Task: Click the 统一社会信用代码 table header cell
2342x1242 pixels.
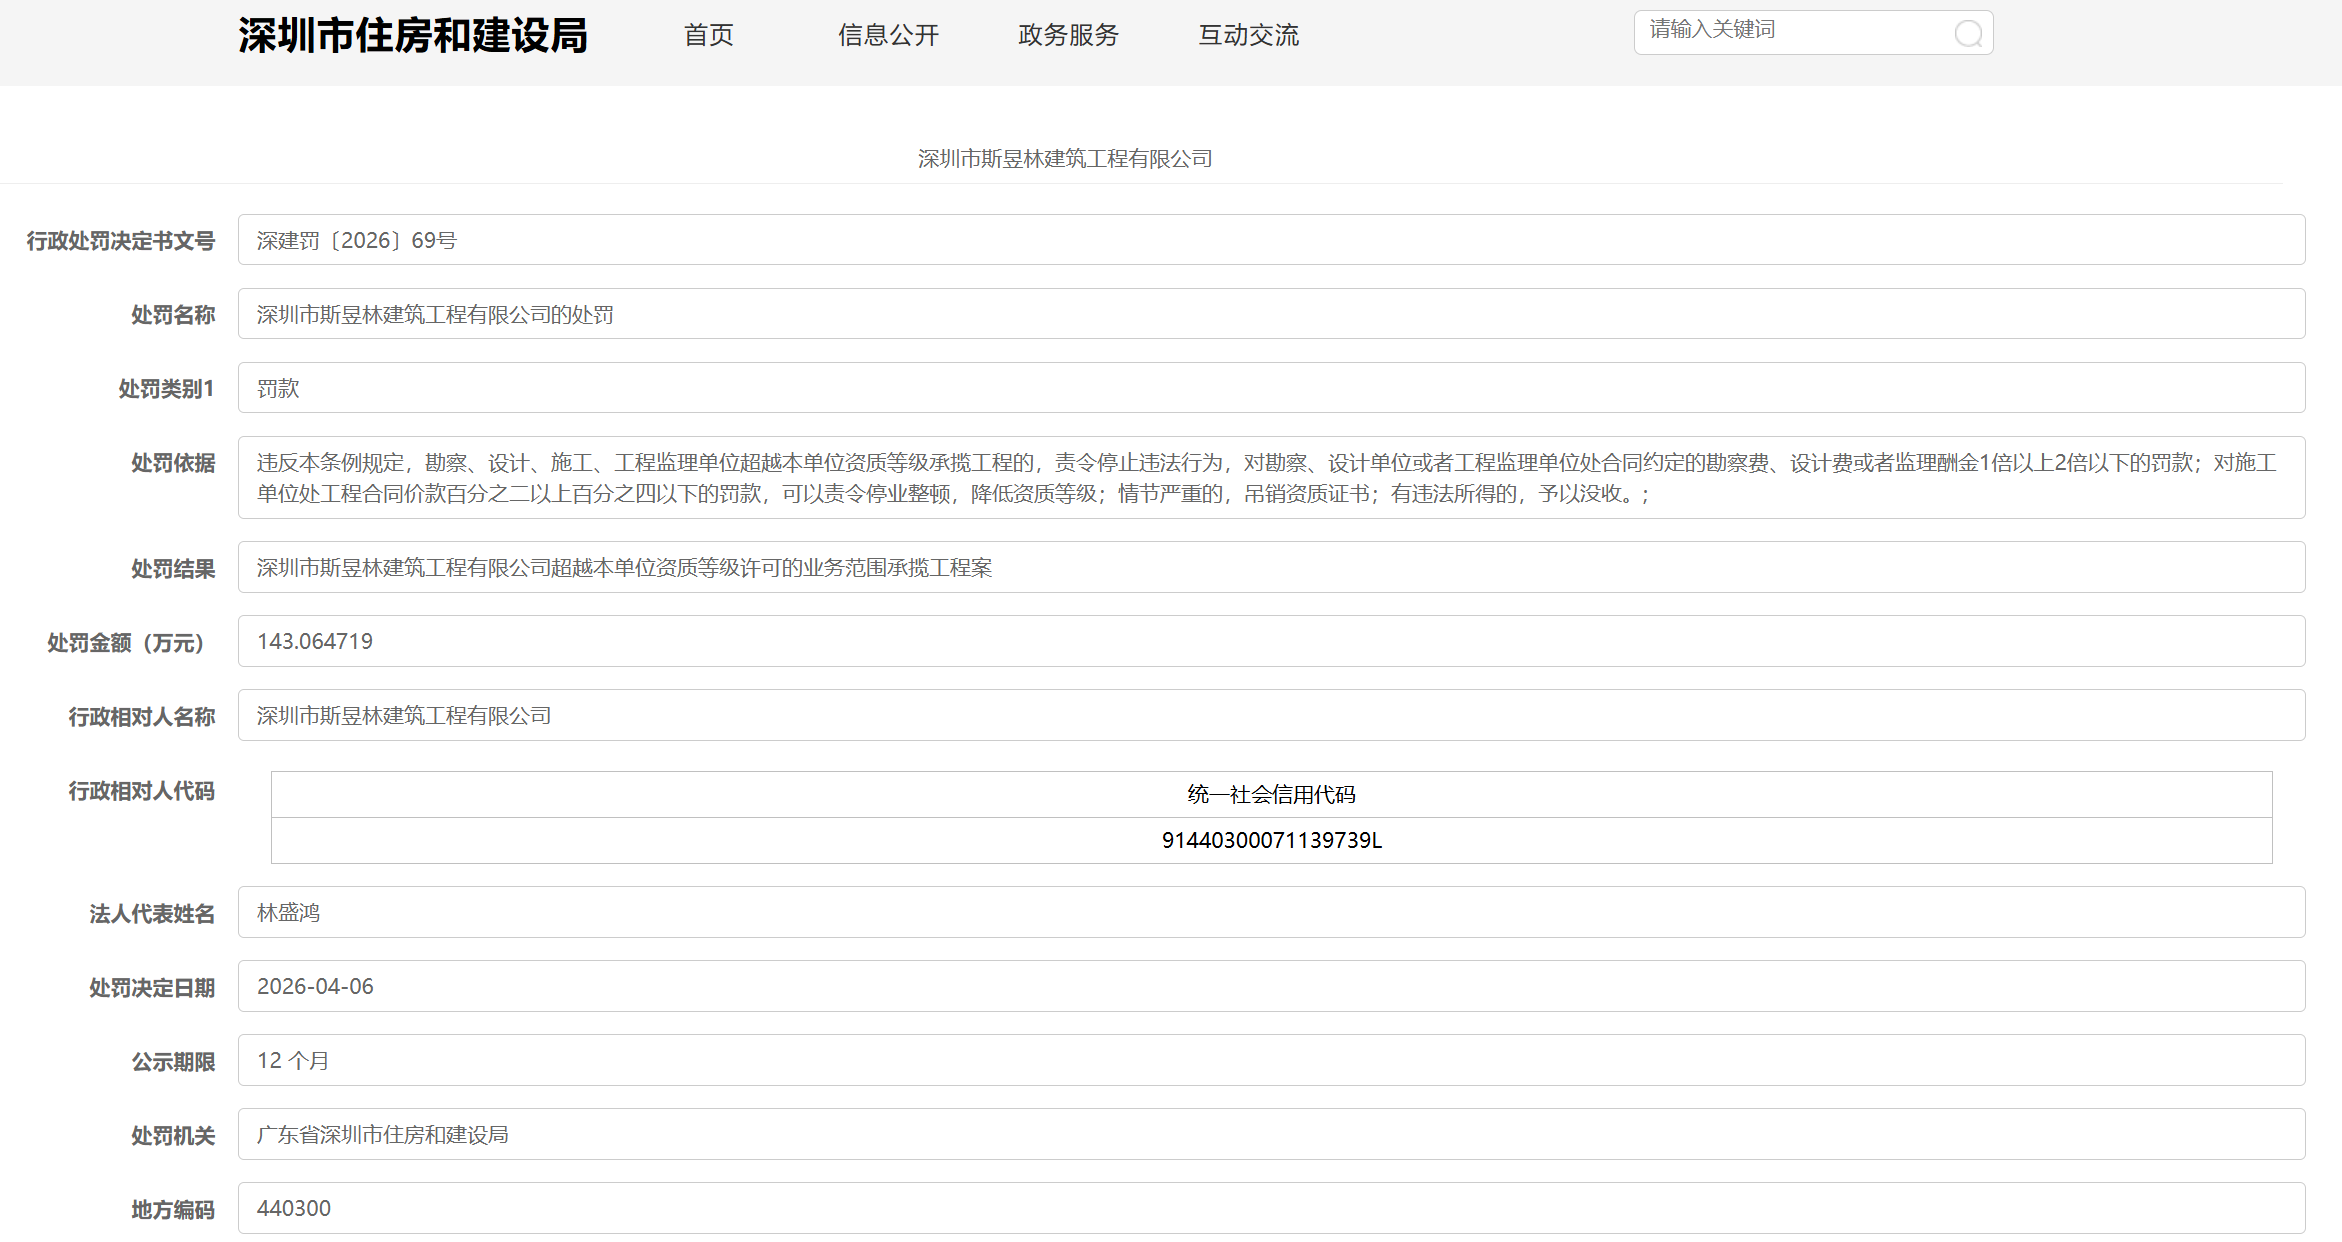Action: [1270, 794]
